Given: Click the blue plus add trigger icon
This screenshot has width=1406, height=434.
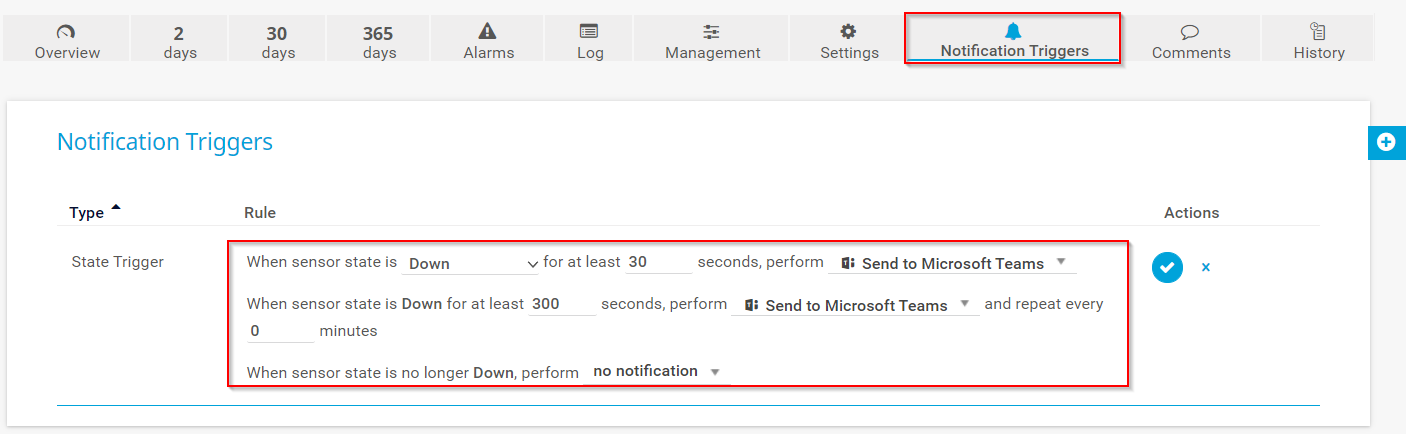Looking at the screenshot, I should point(1386,142).
